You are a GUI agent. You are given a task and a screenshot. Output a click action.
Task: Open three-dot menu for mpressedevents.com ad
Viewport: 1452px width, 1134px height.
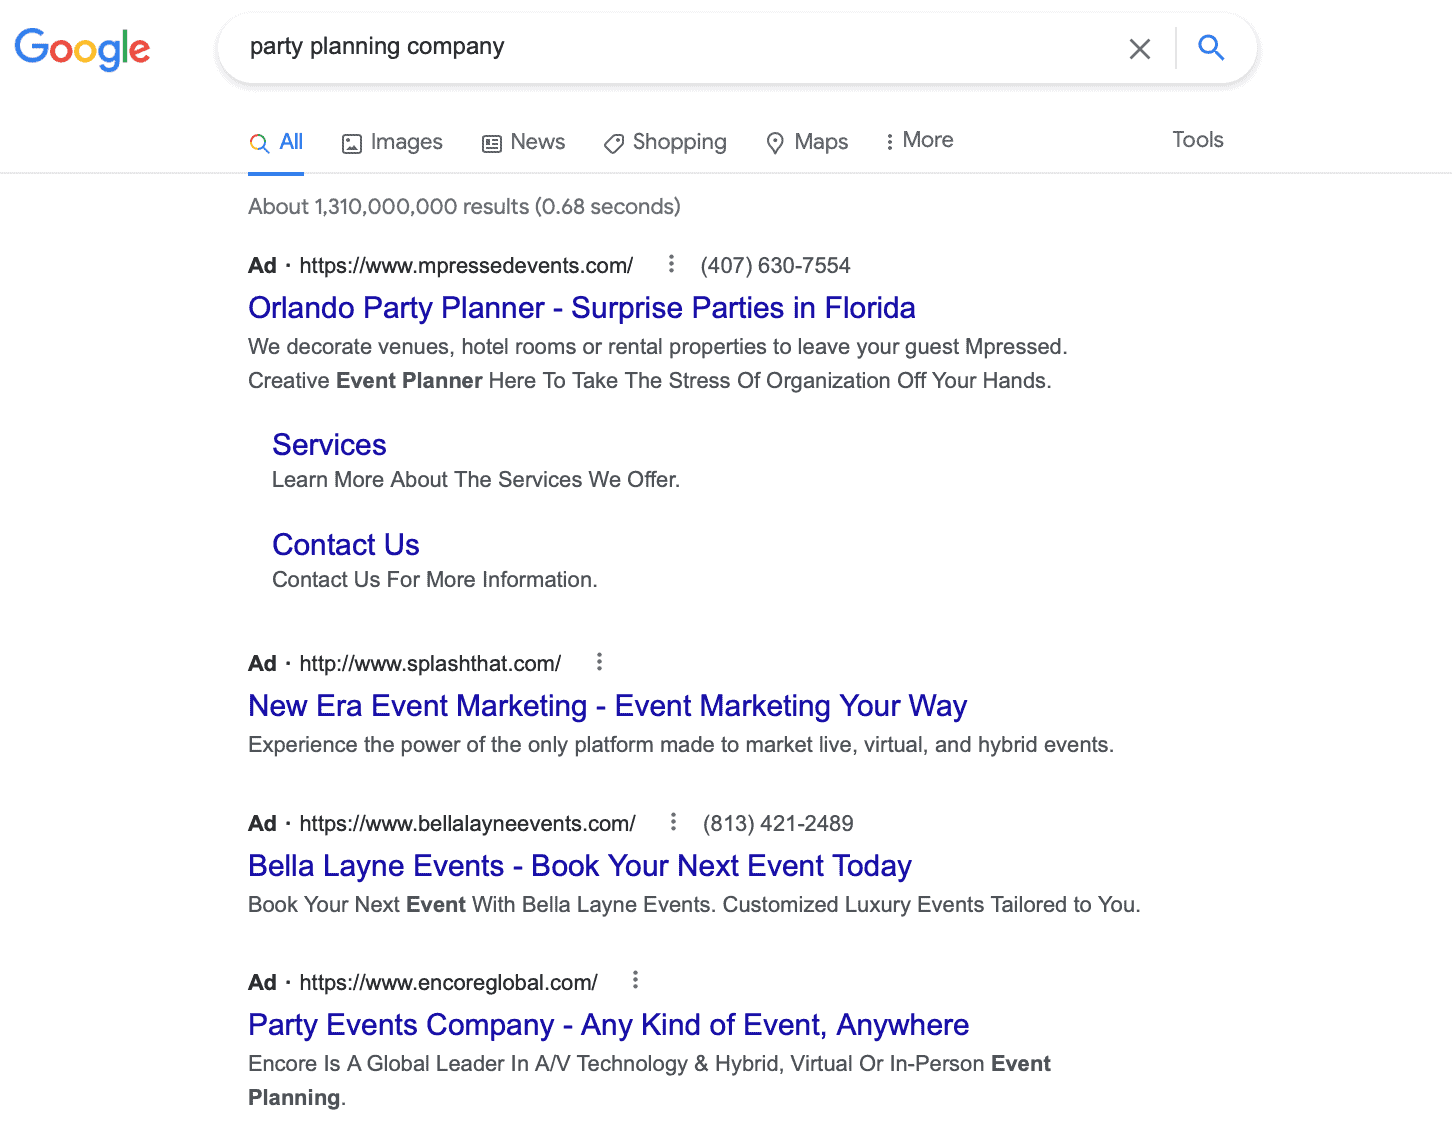pos(671,264)
